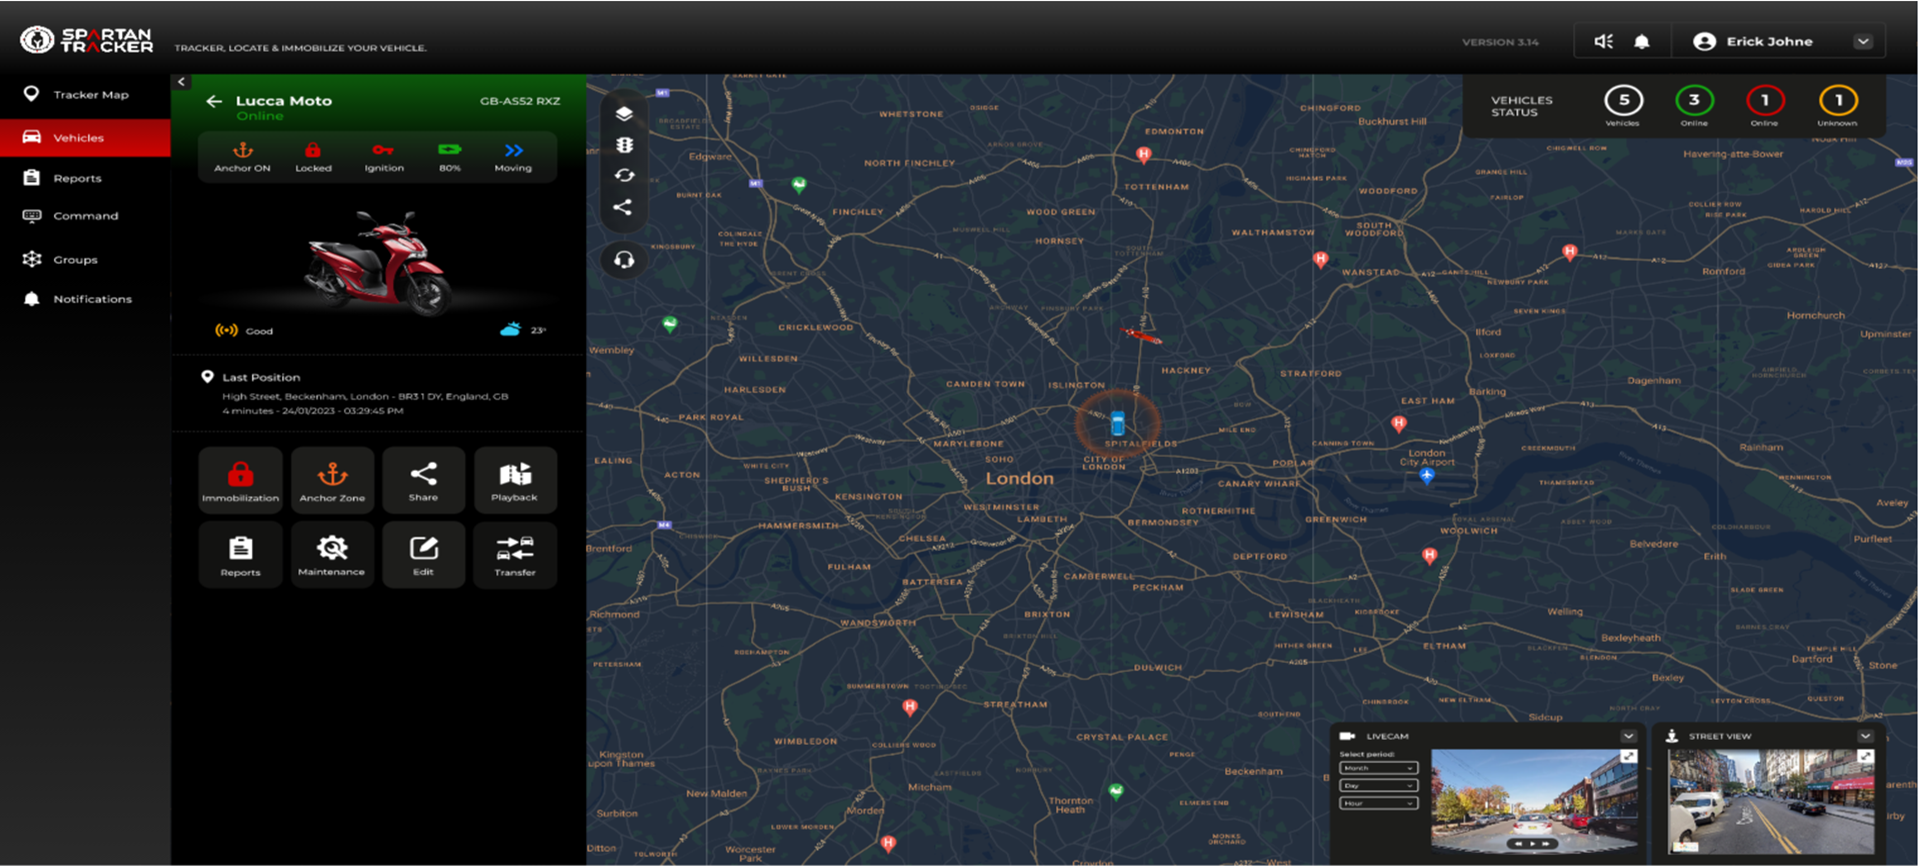Click the 5 Vehicles status circle
This screenshot has height=866, width=1919.
pos(1623,100)
